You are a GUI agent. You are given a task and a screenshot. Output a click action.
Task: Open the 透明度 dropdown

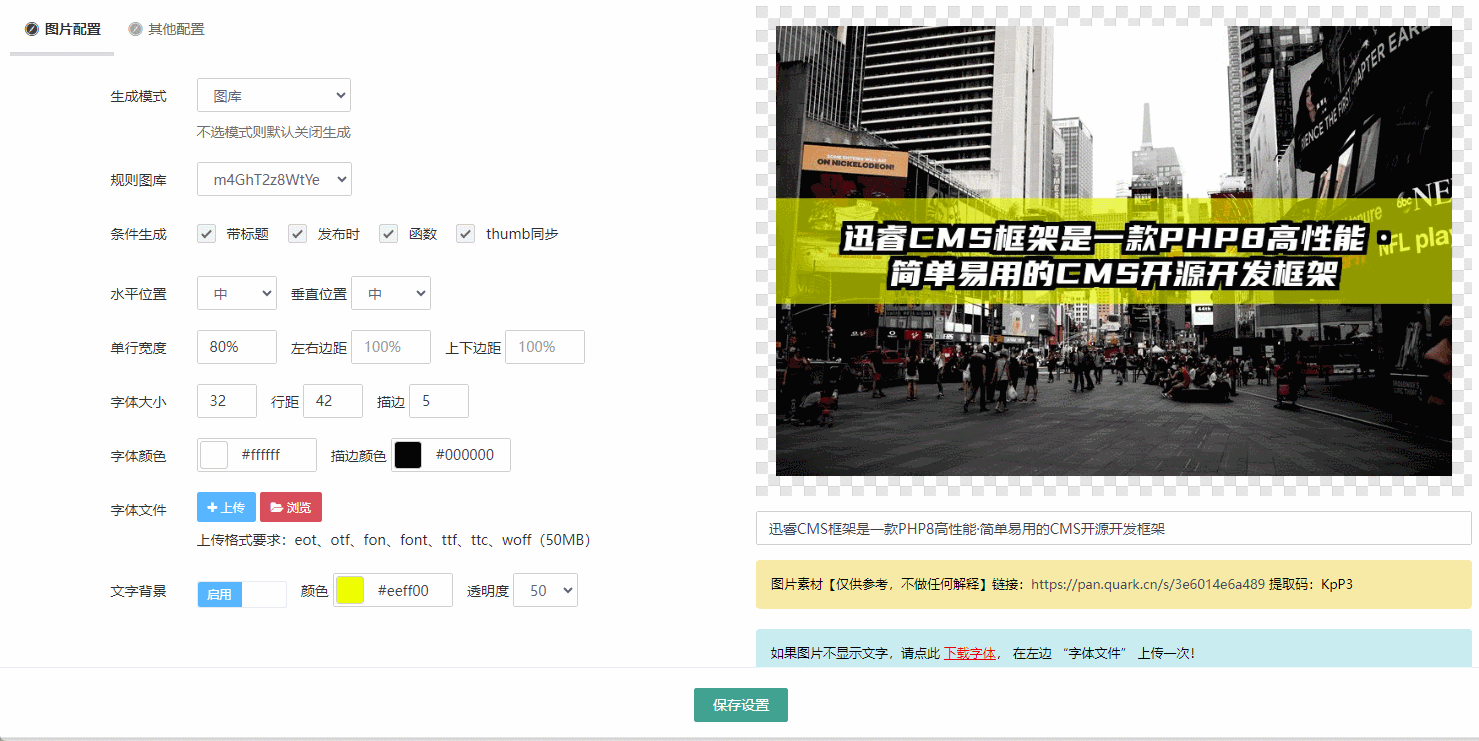545,591
